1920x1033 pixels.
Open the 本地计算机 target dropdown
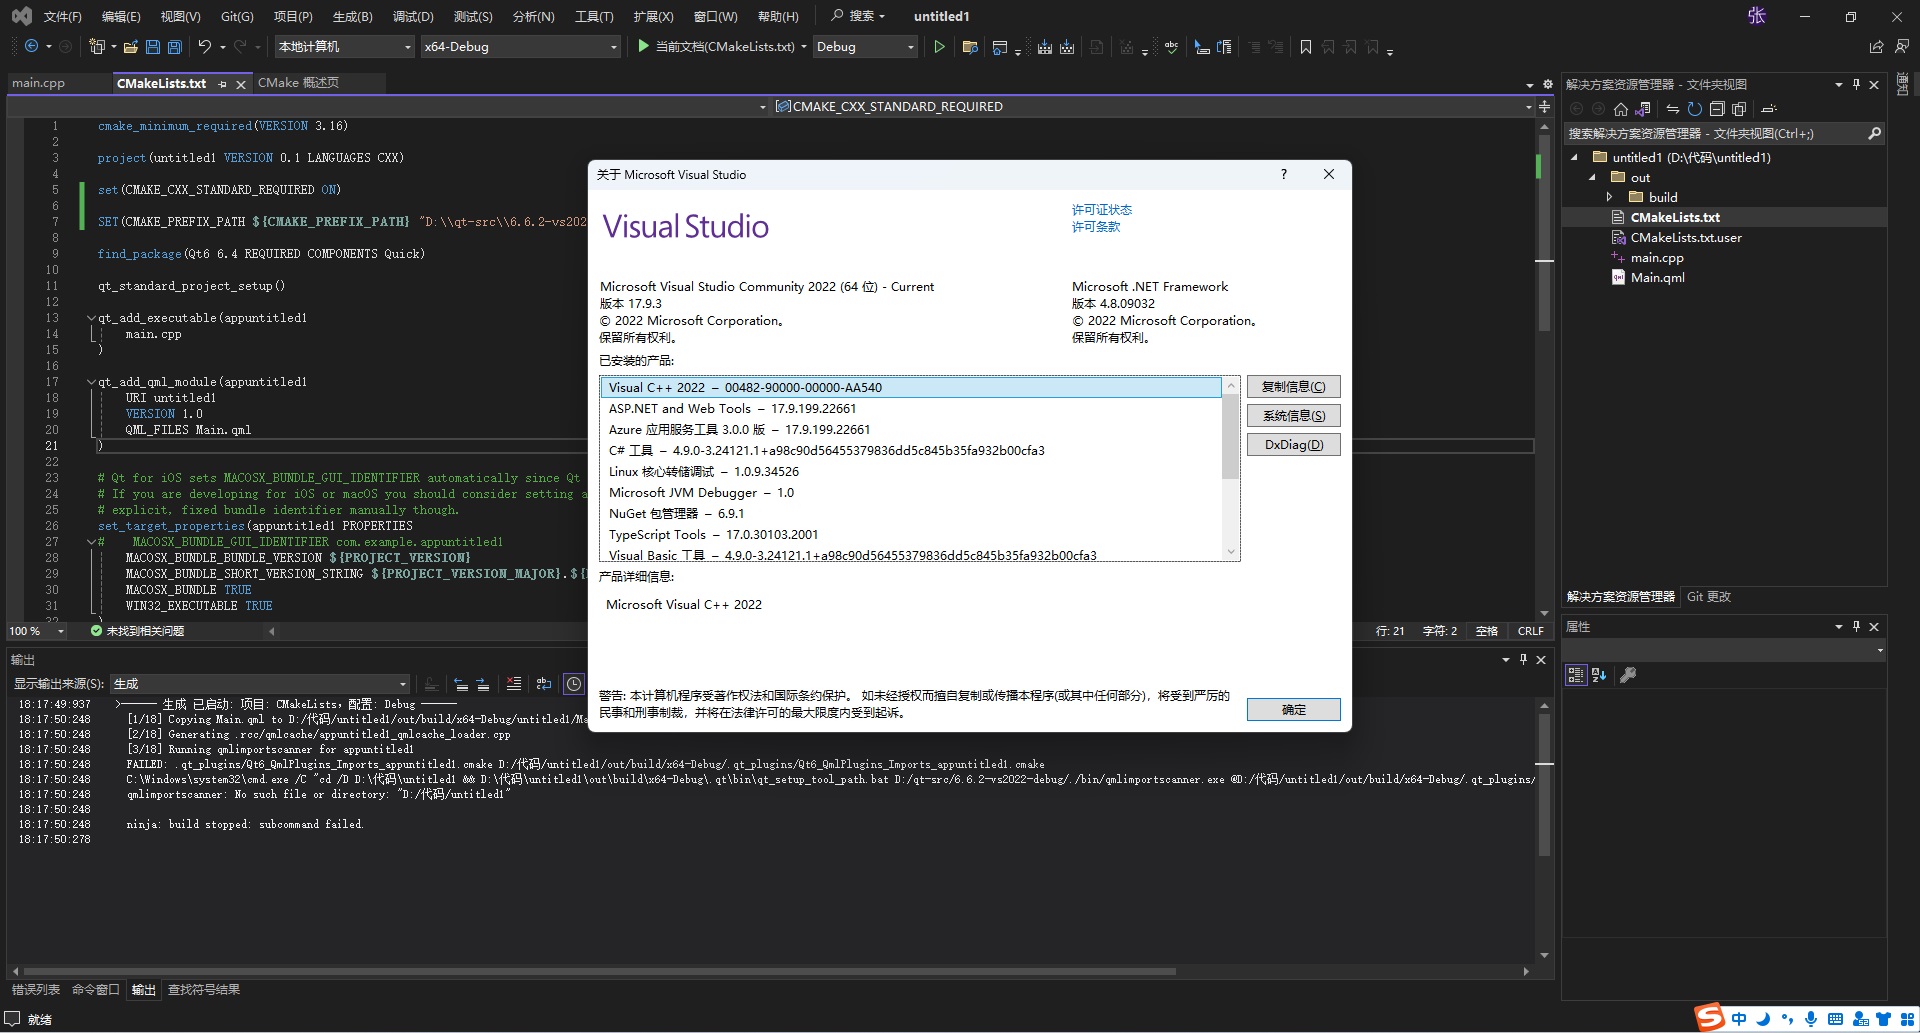click(x=344, y=47)
